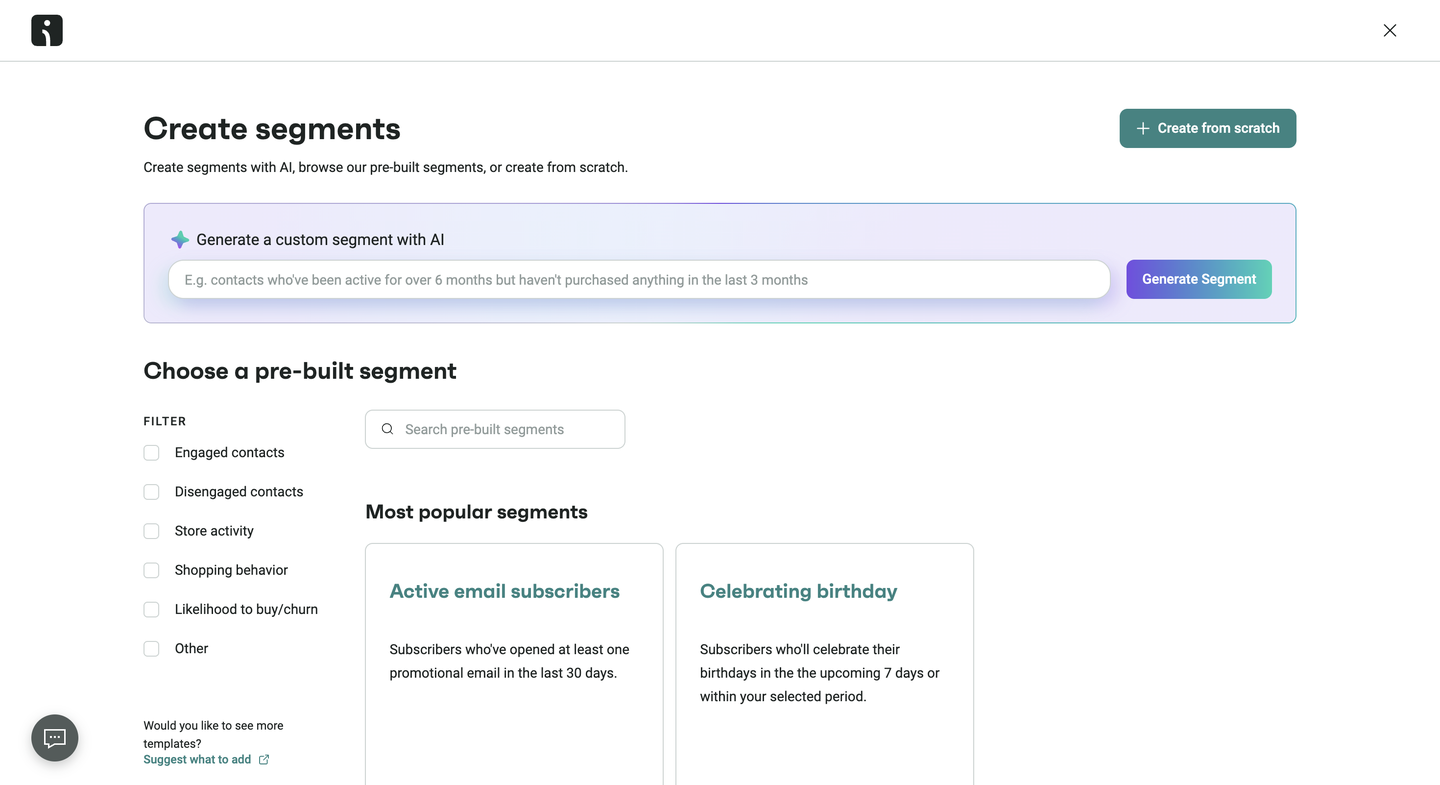This screenshot has width=1440, height=785.
Task: Click Generate a custom segment with AI text
Action: 321,240
